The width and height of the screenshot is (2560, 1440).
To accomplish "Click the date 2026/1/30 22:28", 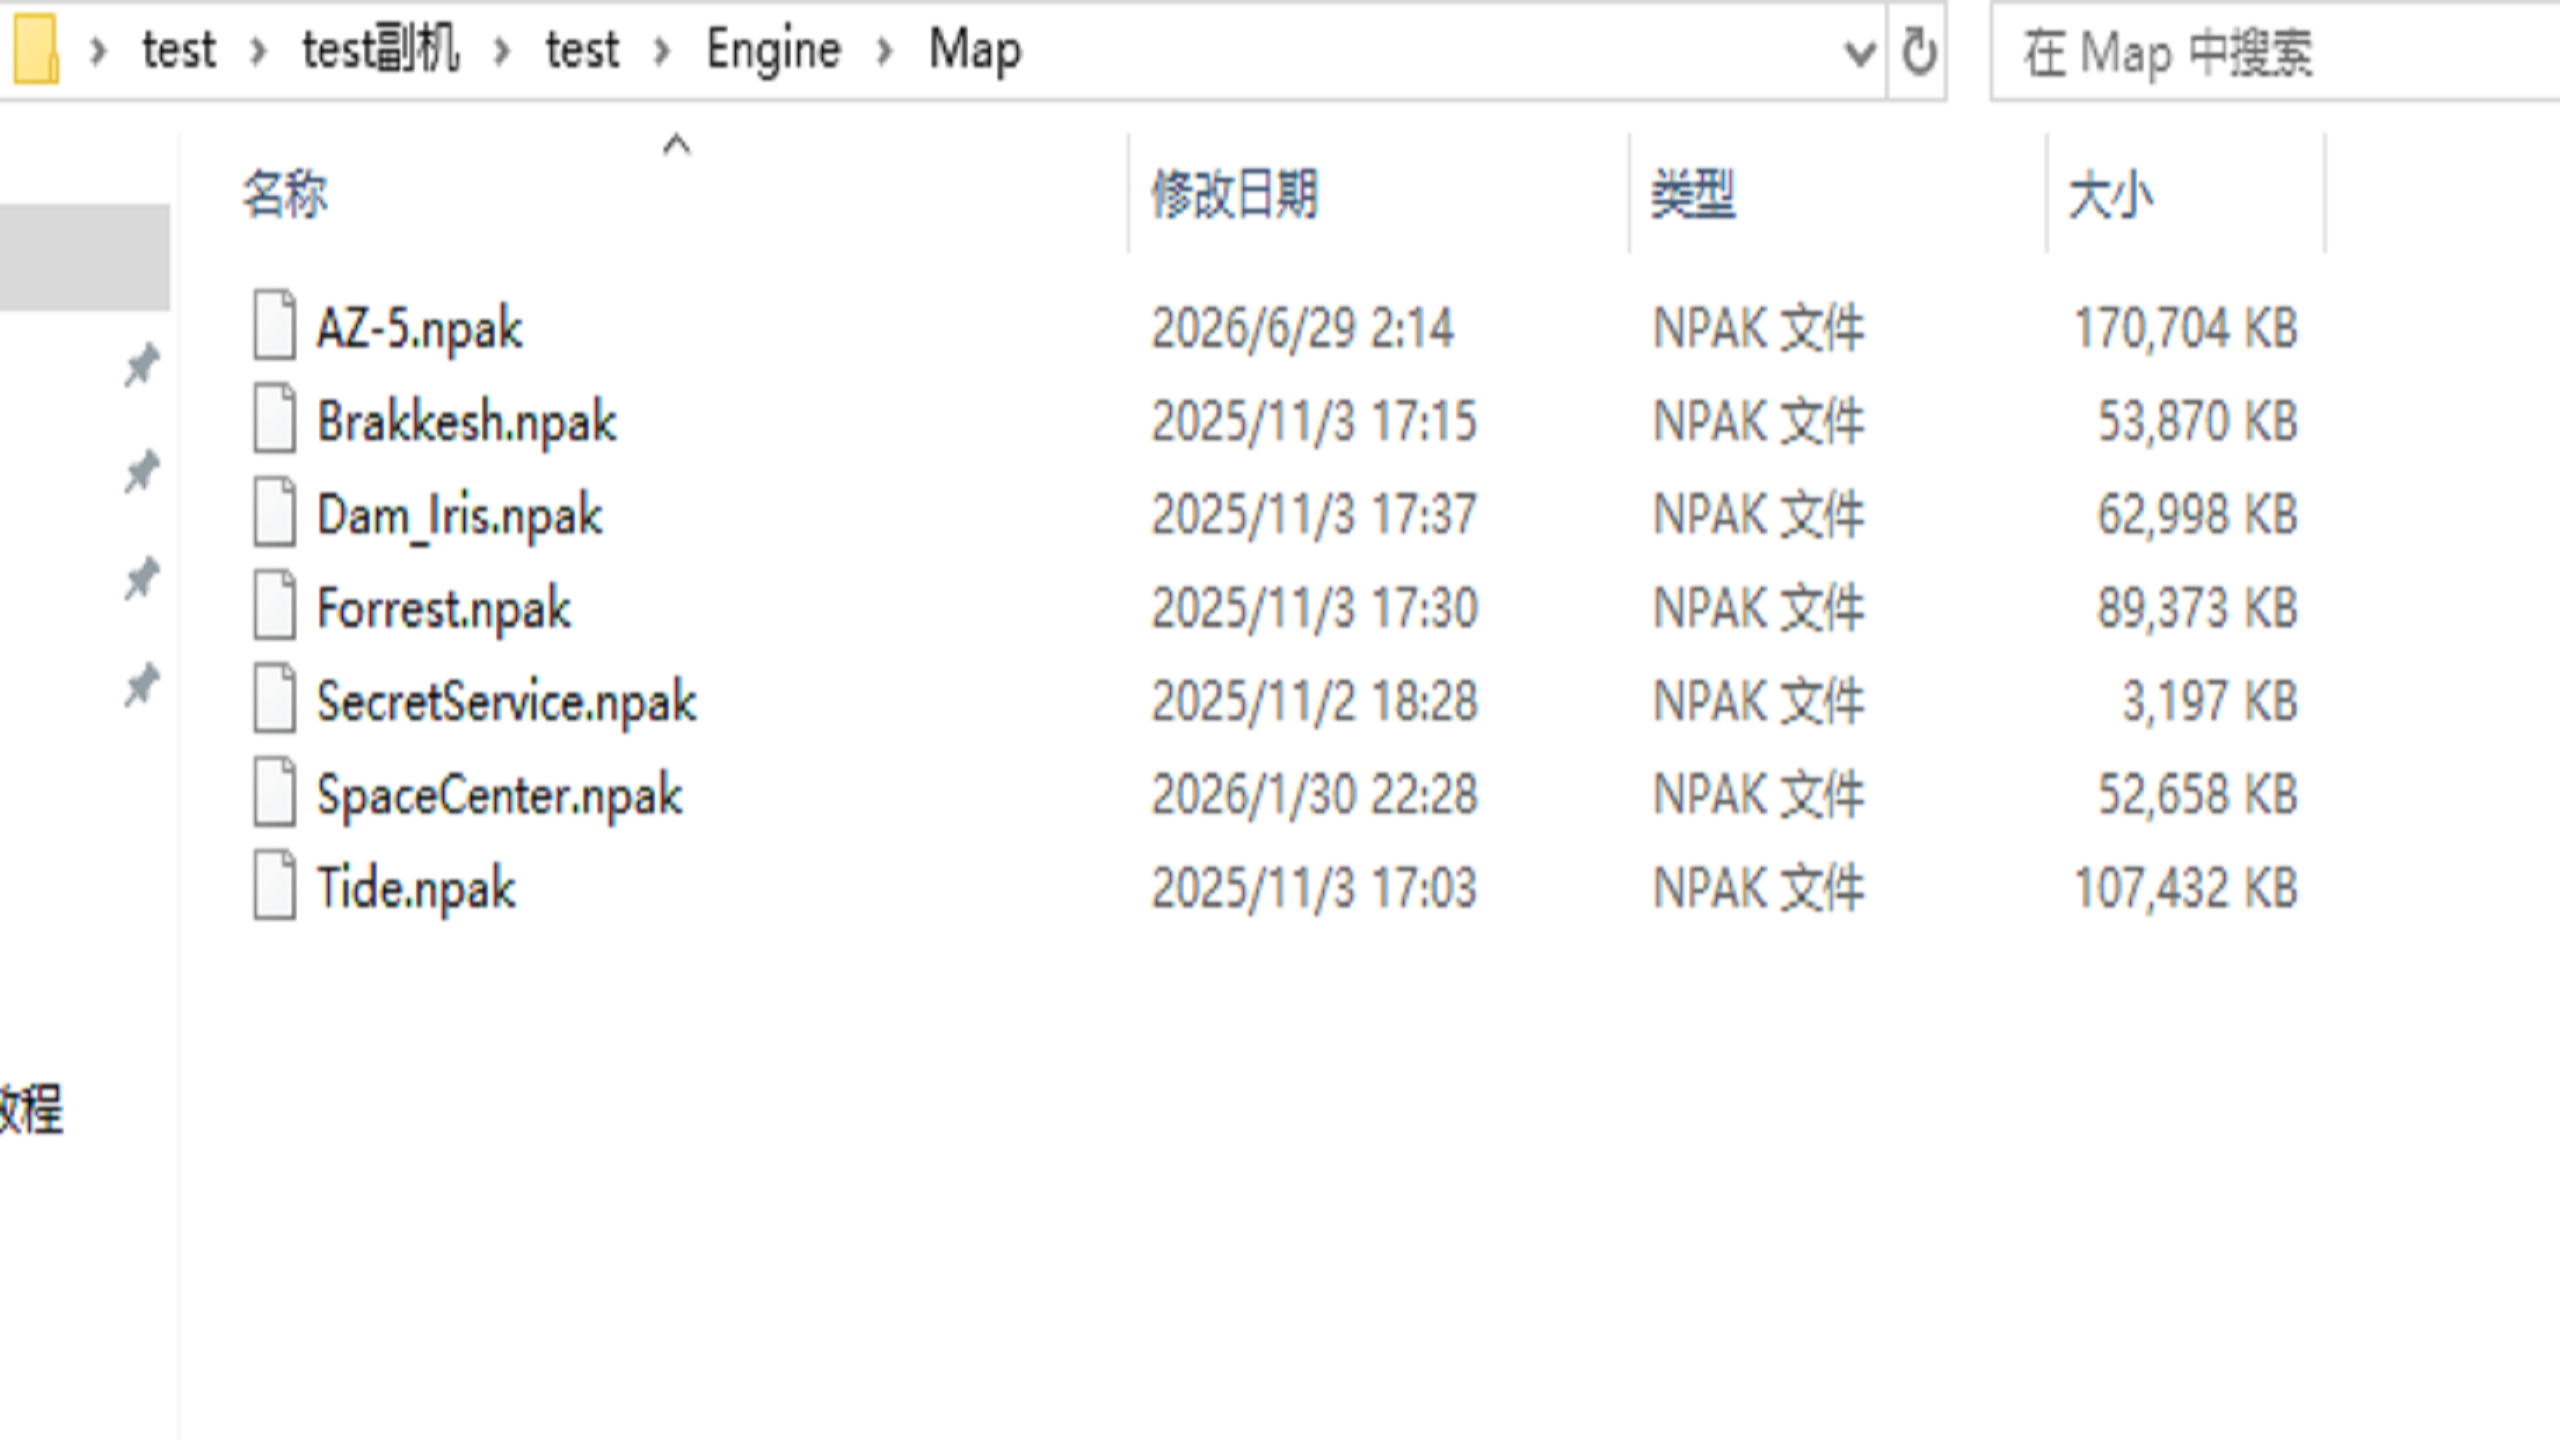I will point(1313,795).
